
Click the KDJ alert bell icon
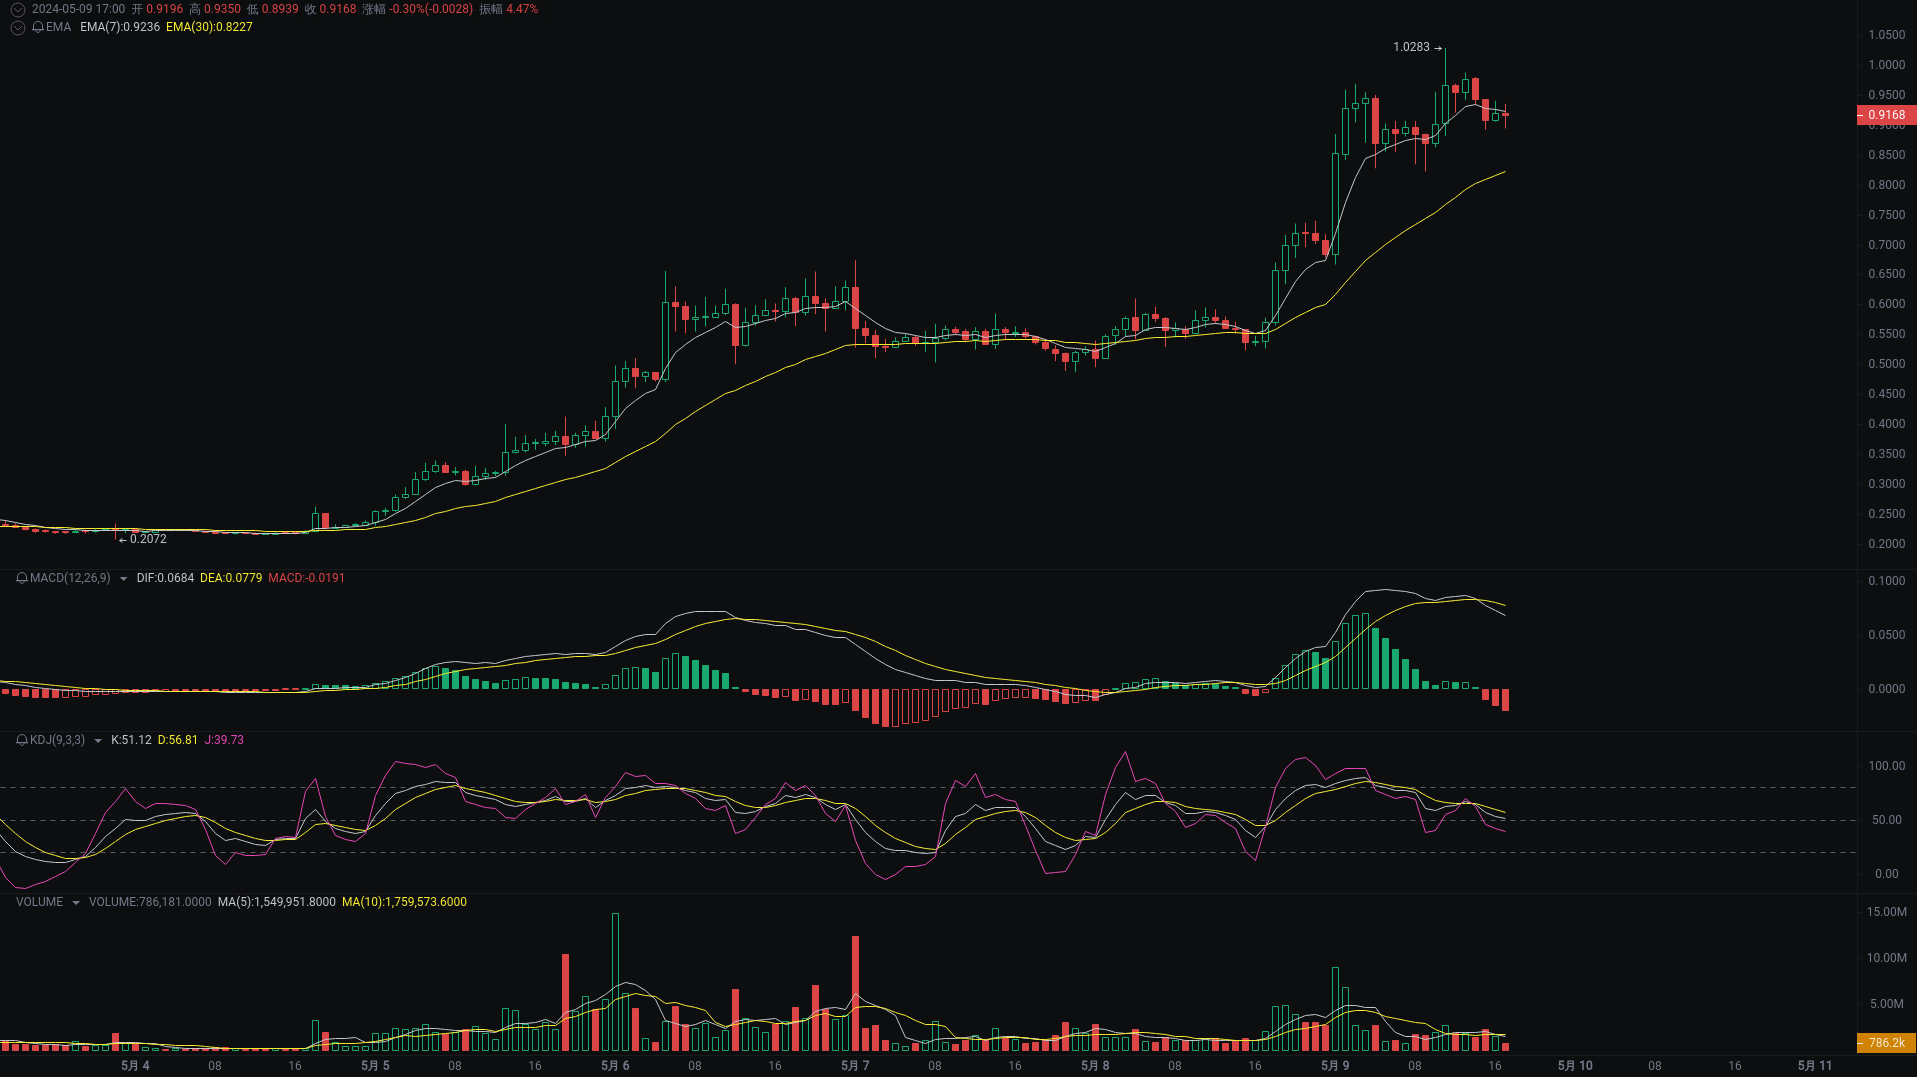[x=20, y=740]
